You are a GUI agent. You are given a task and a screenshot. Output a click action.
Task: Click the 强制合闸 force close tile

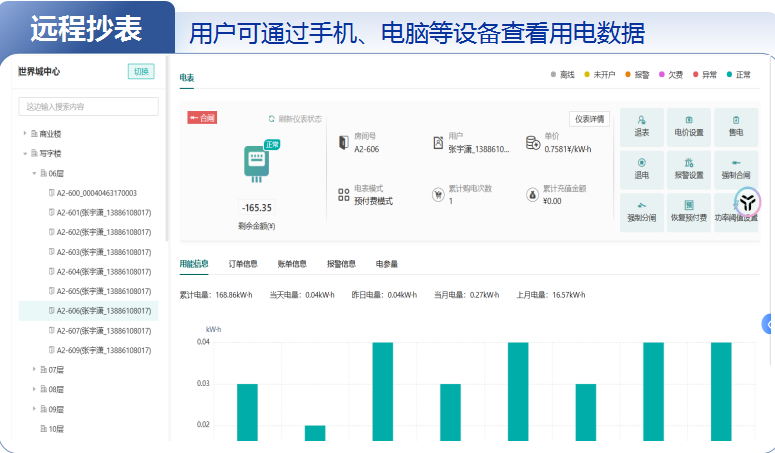point(735,169)
